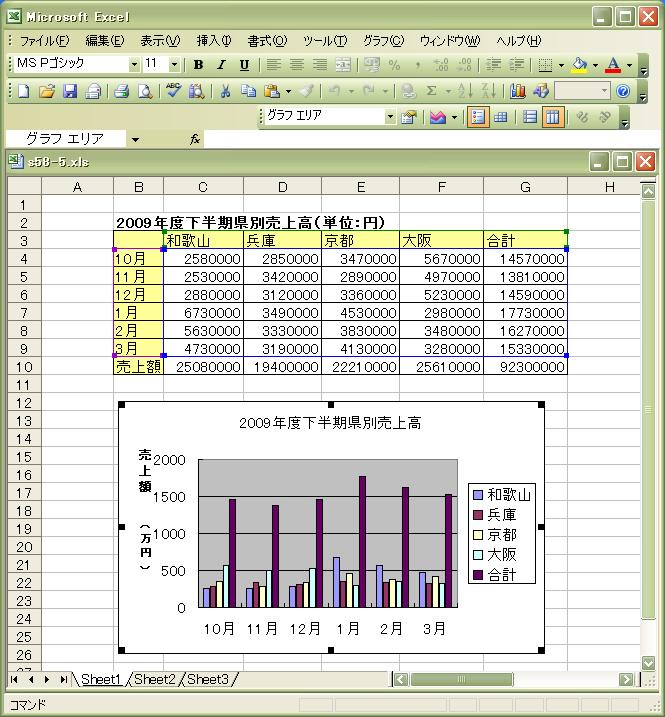This screenshot has height=717, width=665.
Task: Select the Sheet1 tab
Action: pos(101,679)
